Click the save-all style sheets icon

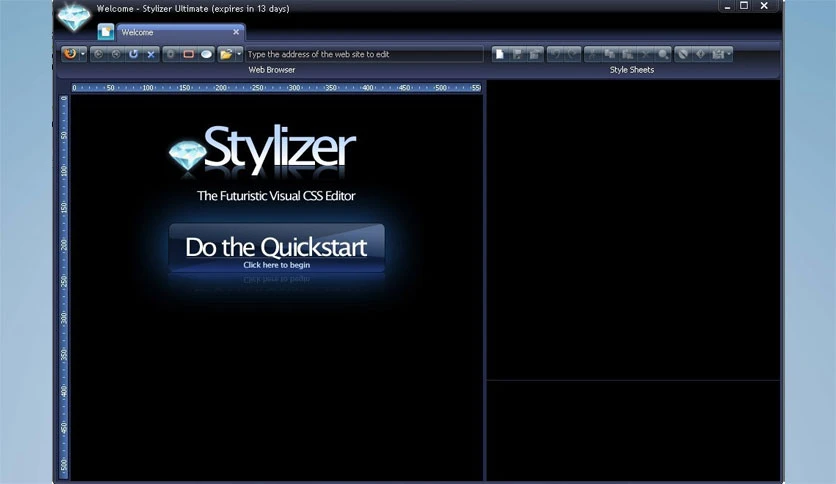(x=535, y=54)
